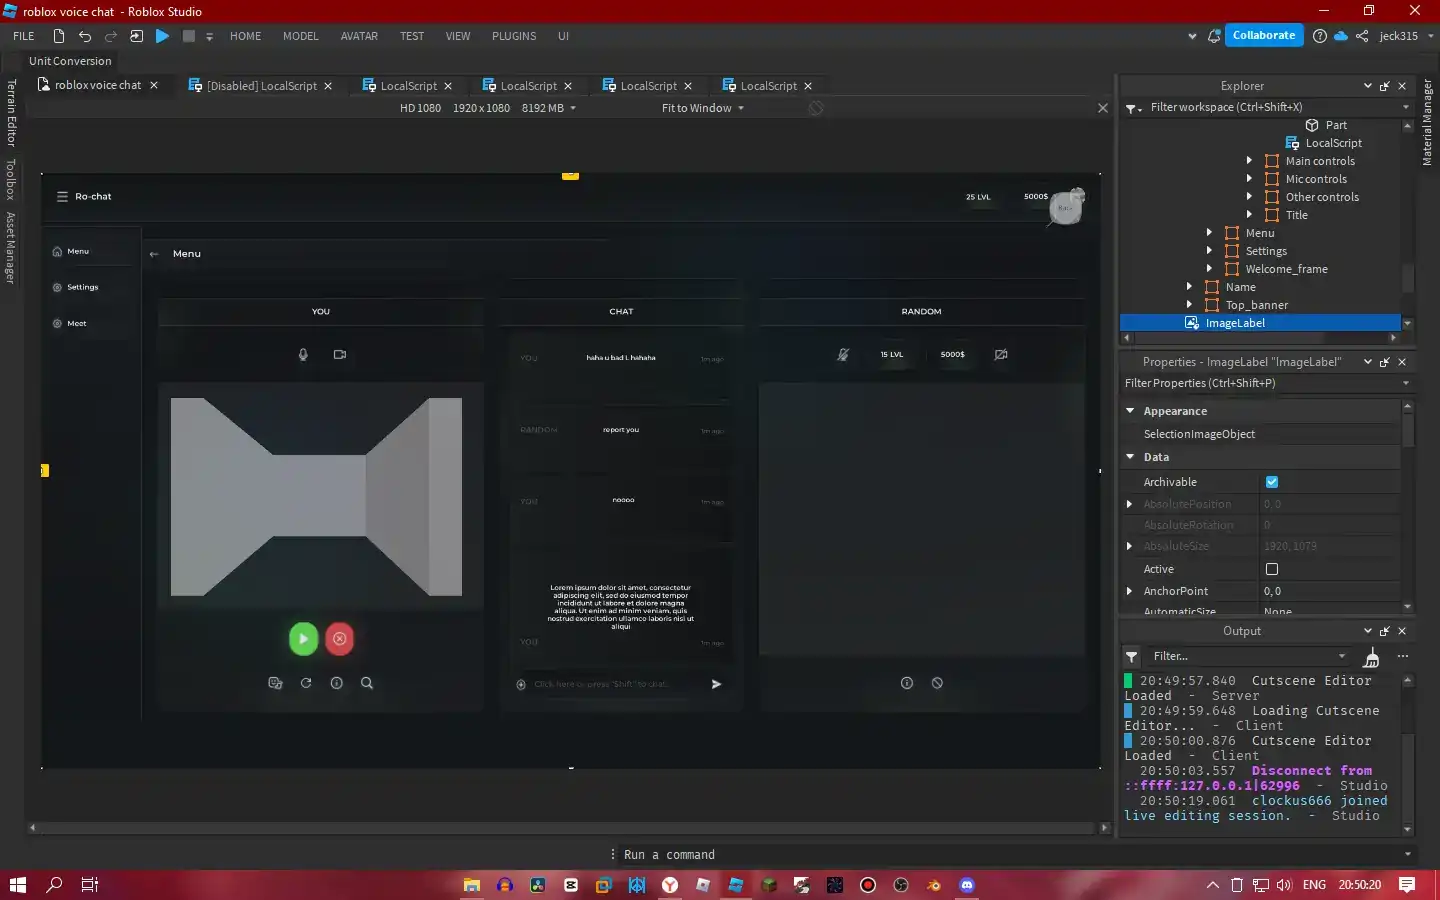Expand the Welcome_frame tree node
This screenshot has height=900, width=1440.
pos(1209,269)
